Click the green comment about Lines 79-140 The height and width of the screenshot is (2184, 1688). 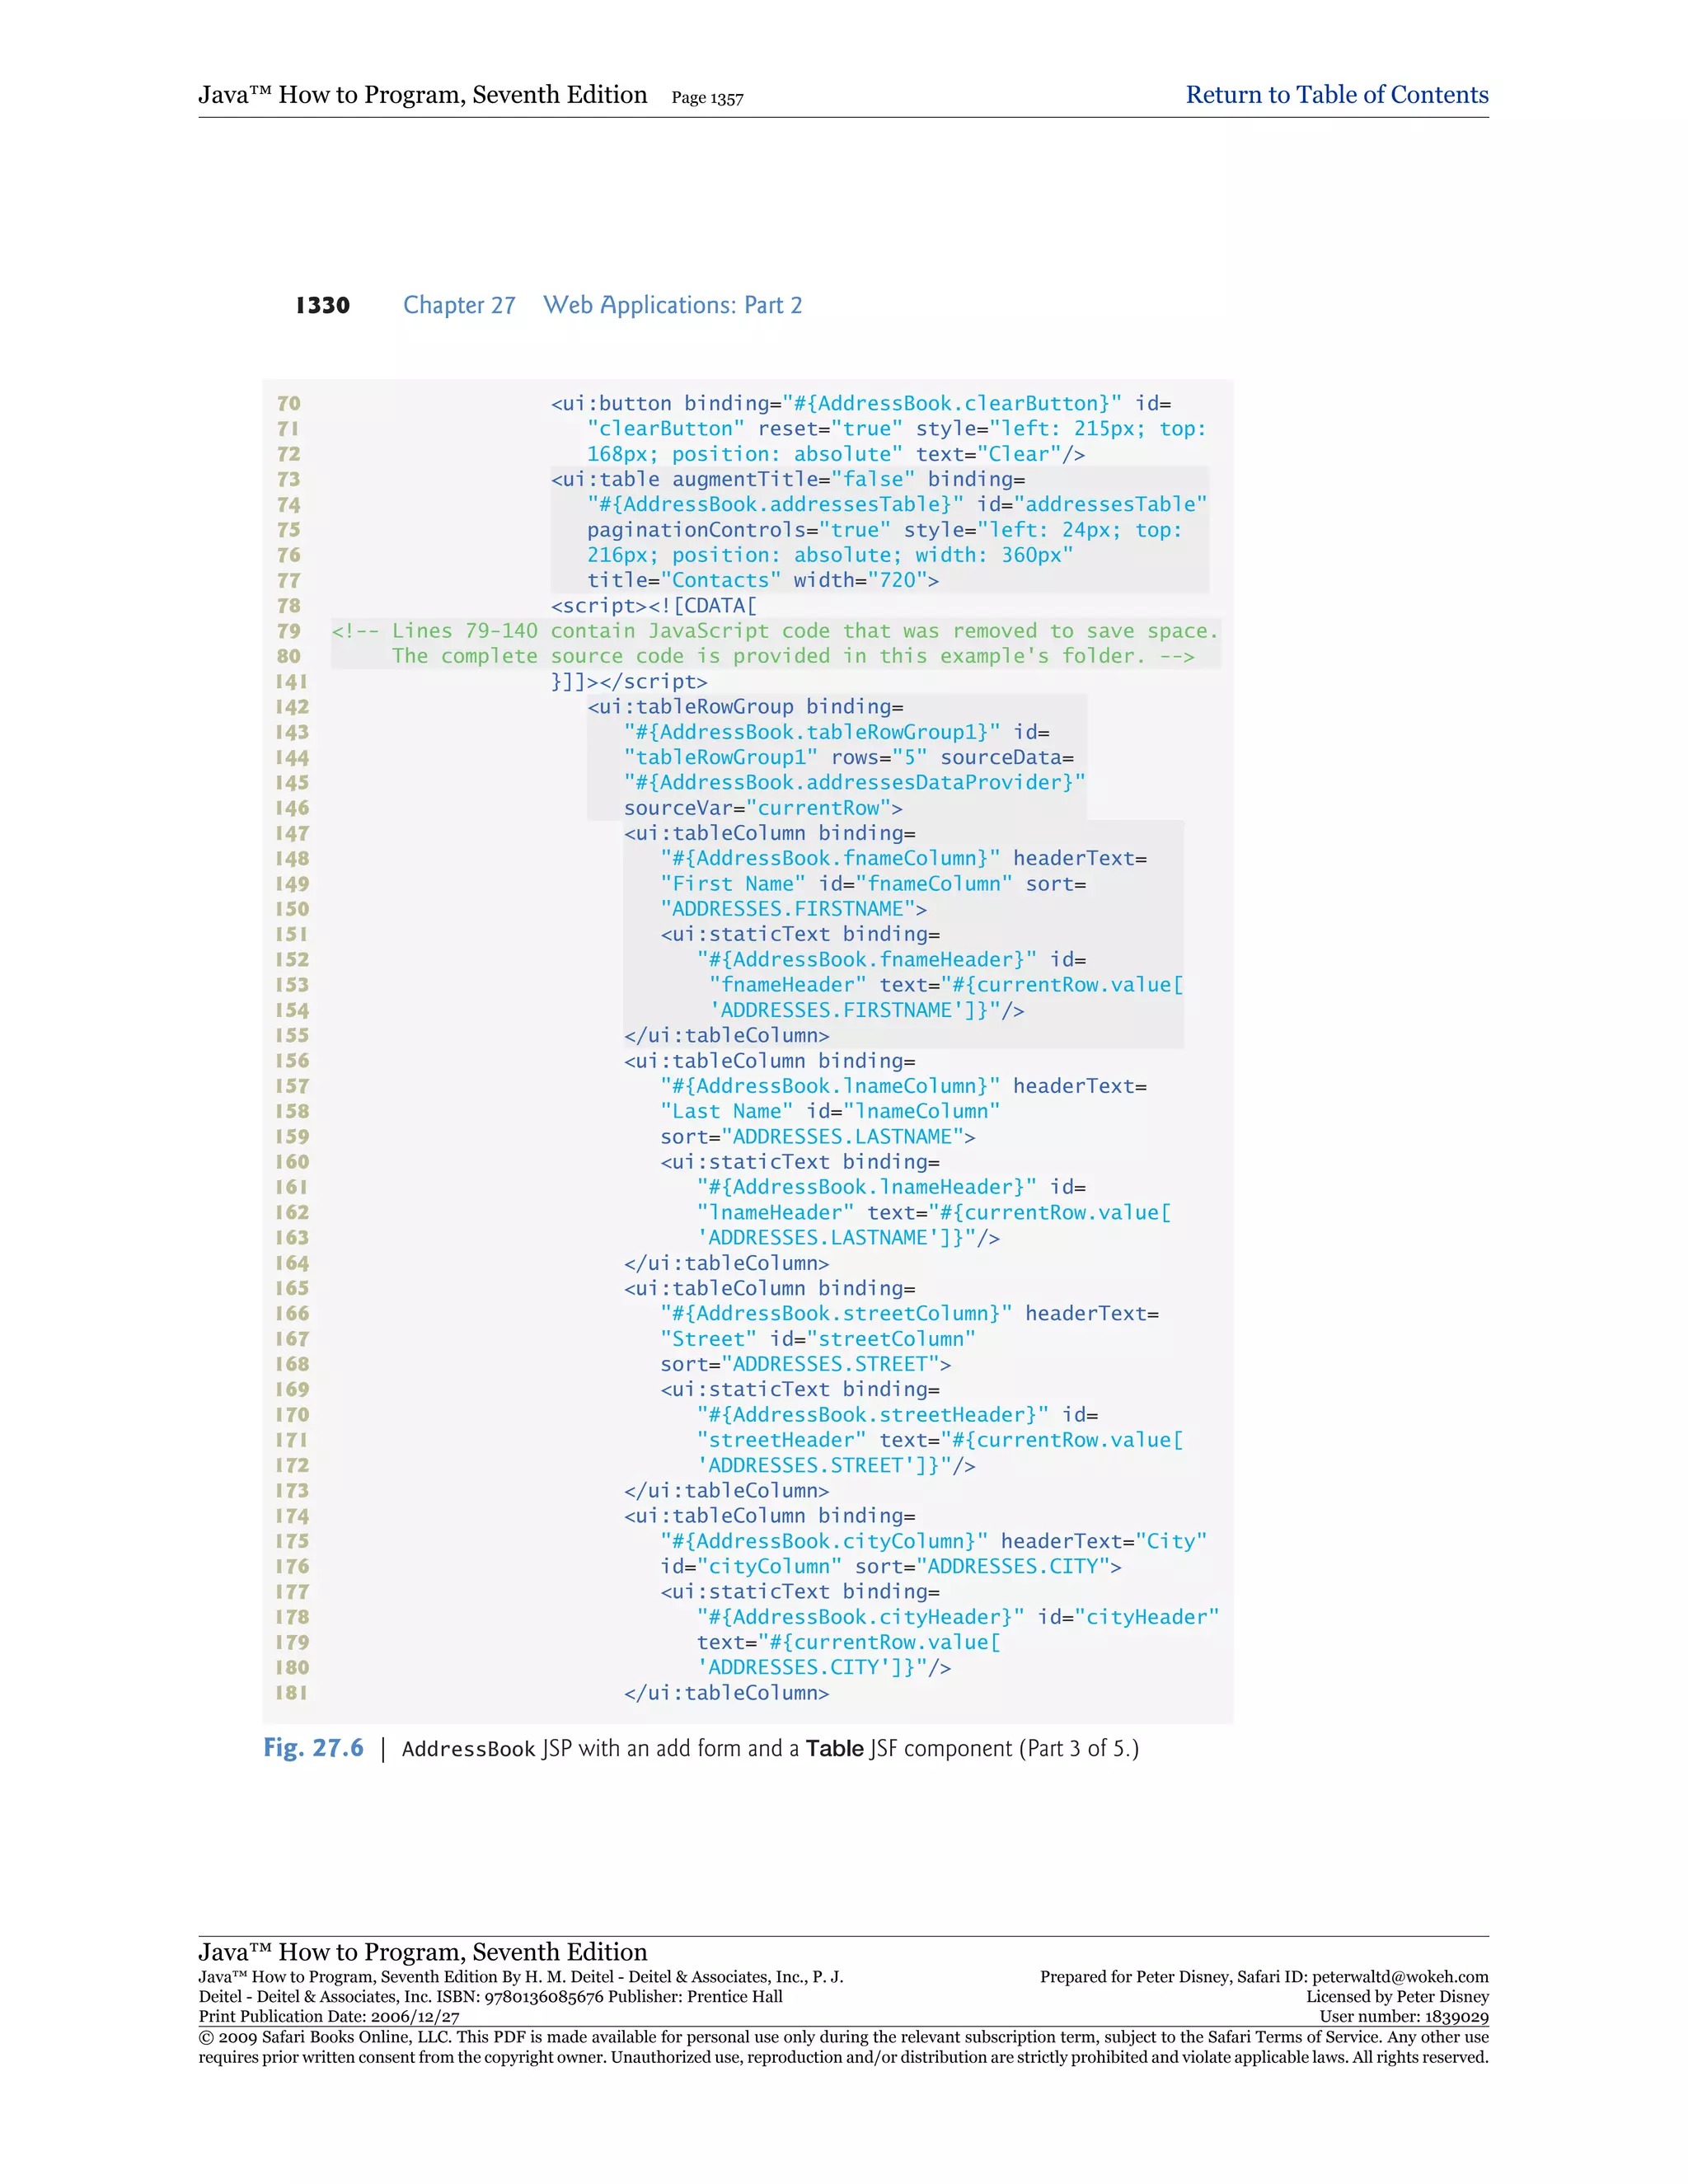point(774,631)
